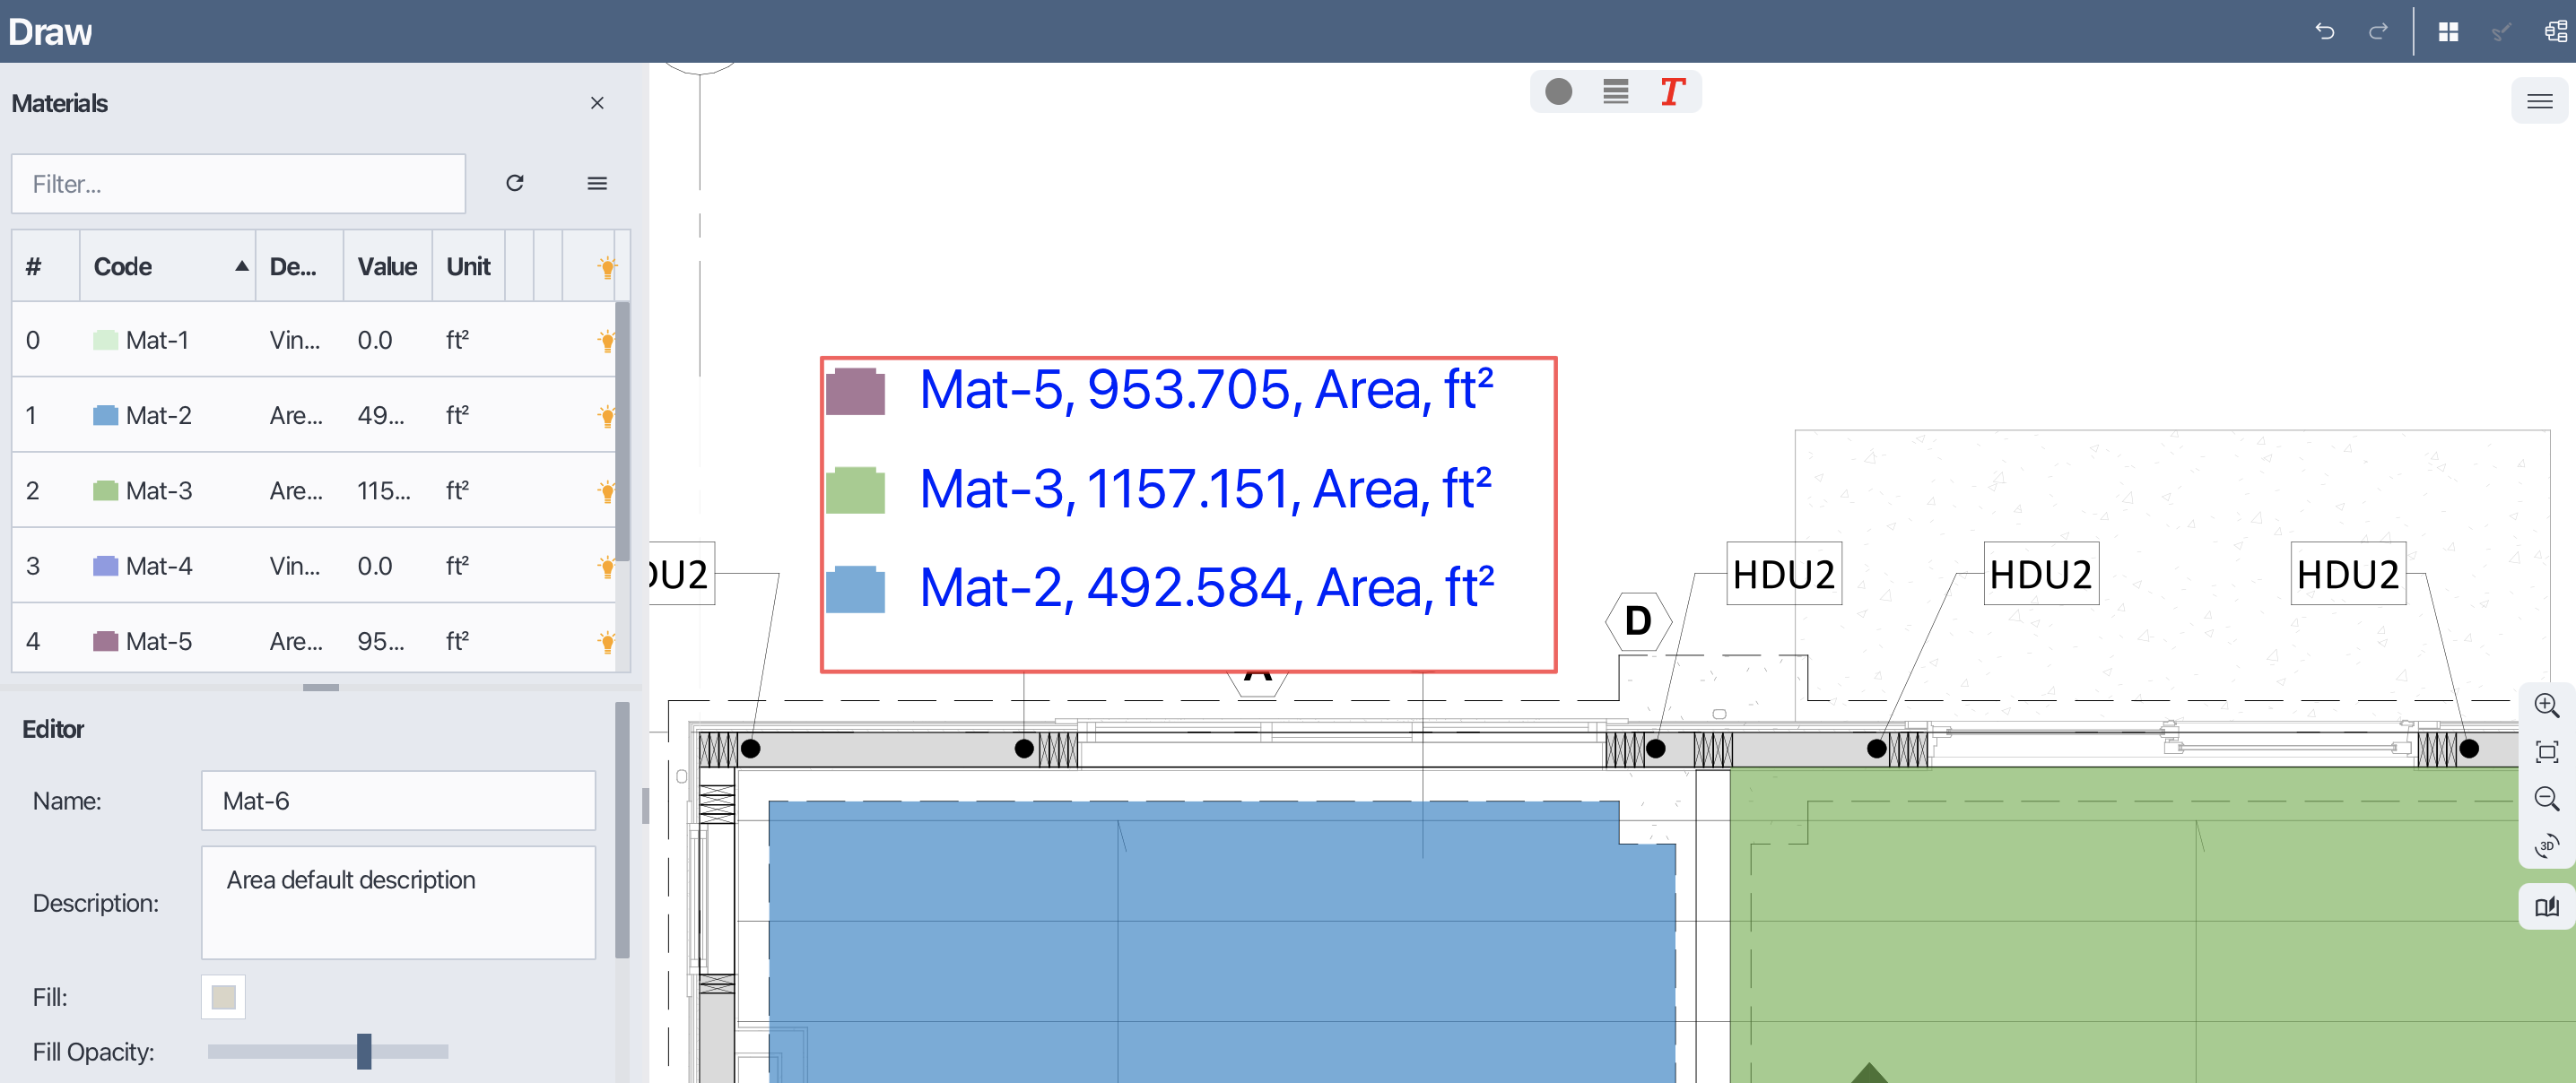
Task: Toggle highlight lightbulb for Mat-5
Action: (x=608, y=641)
